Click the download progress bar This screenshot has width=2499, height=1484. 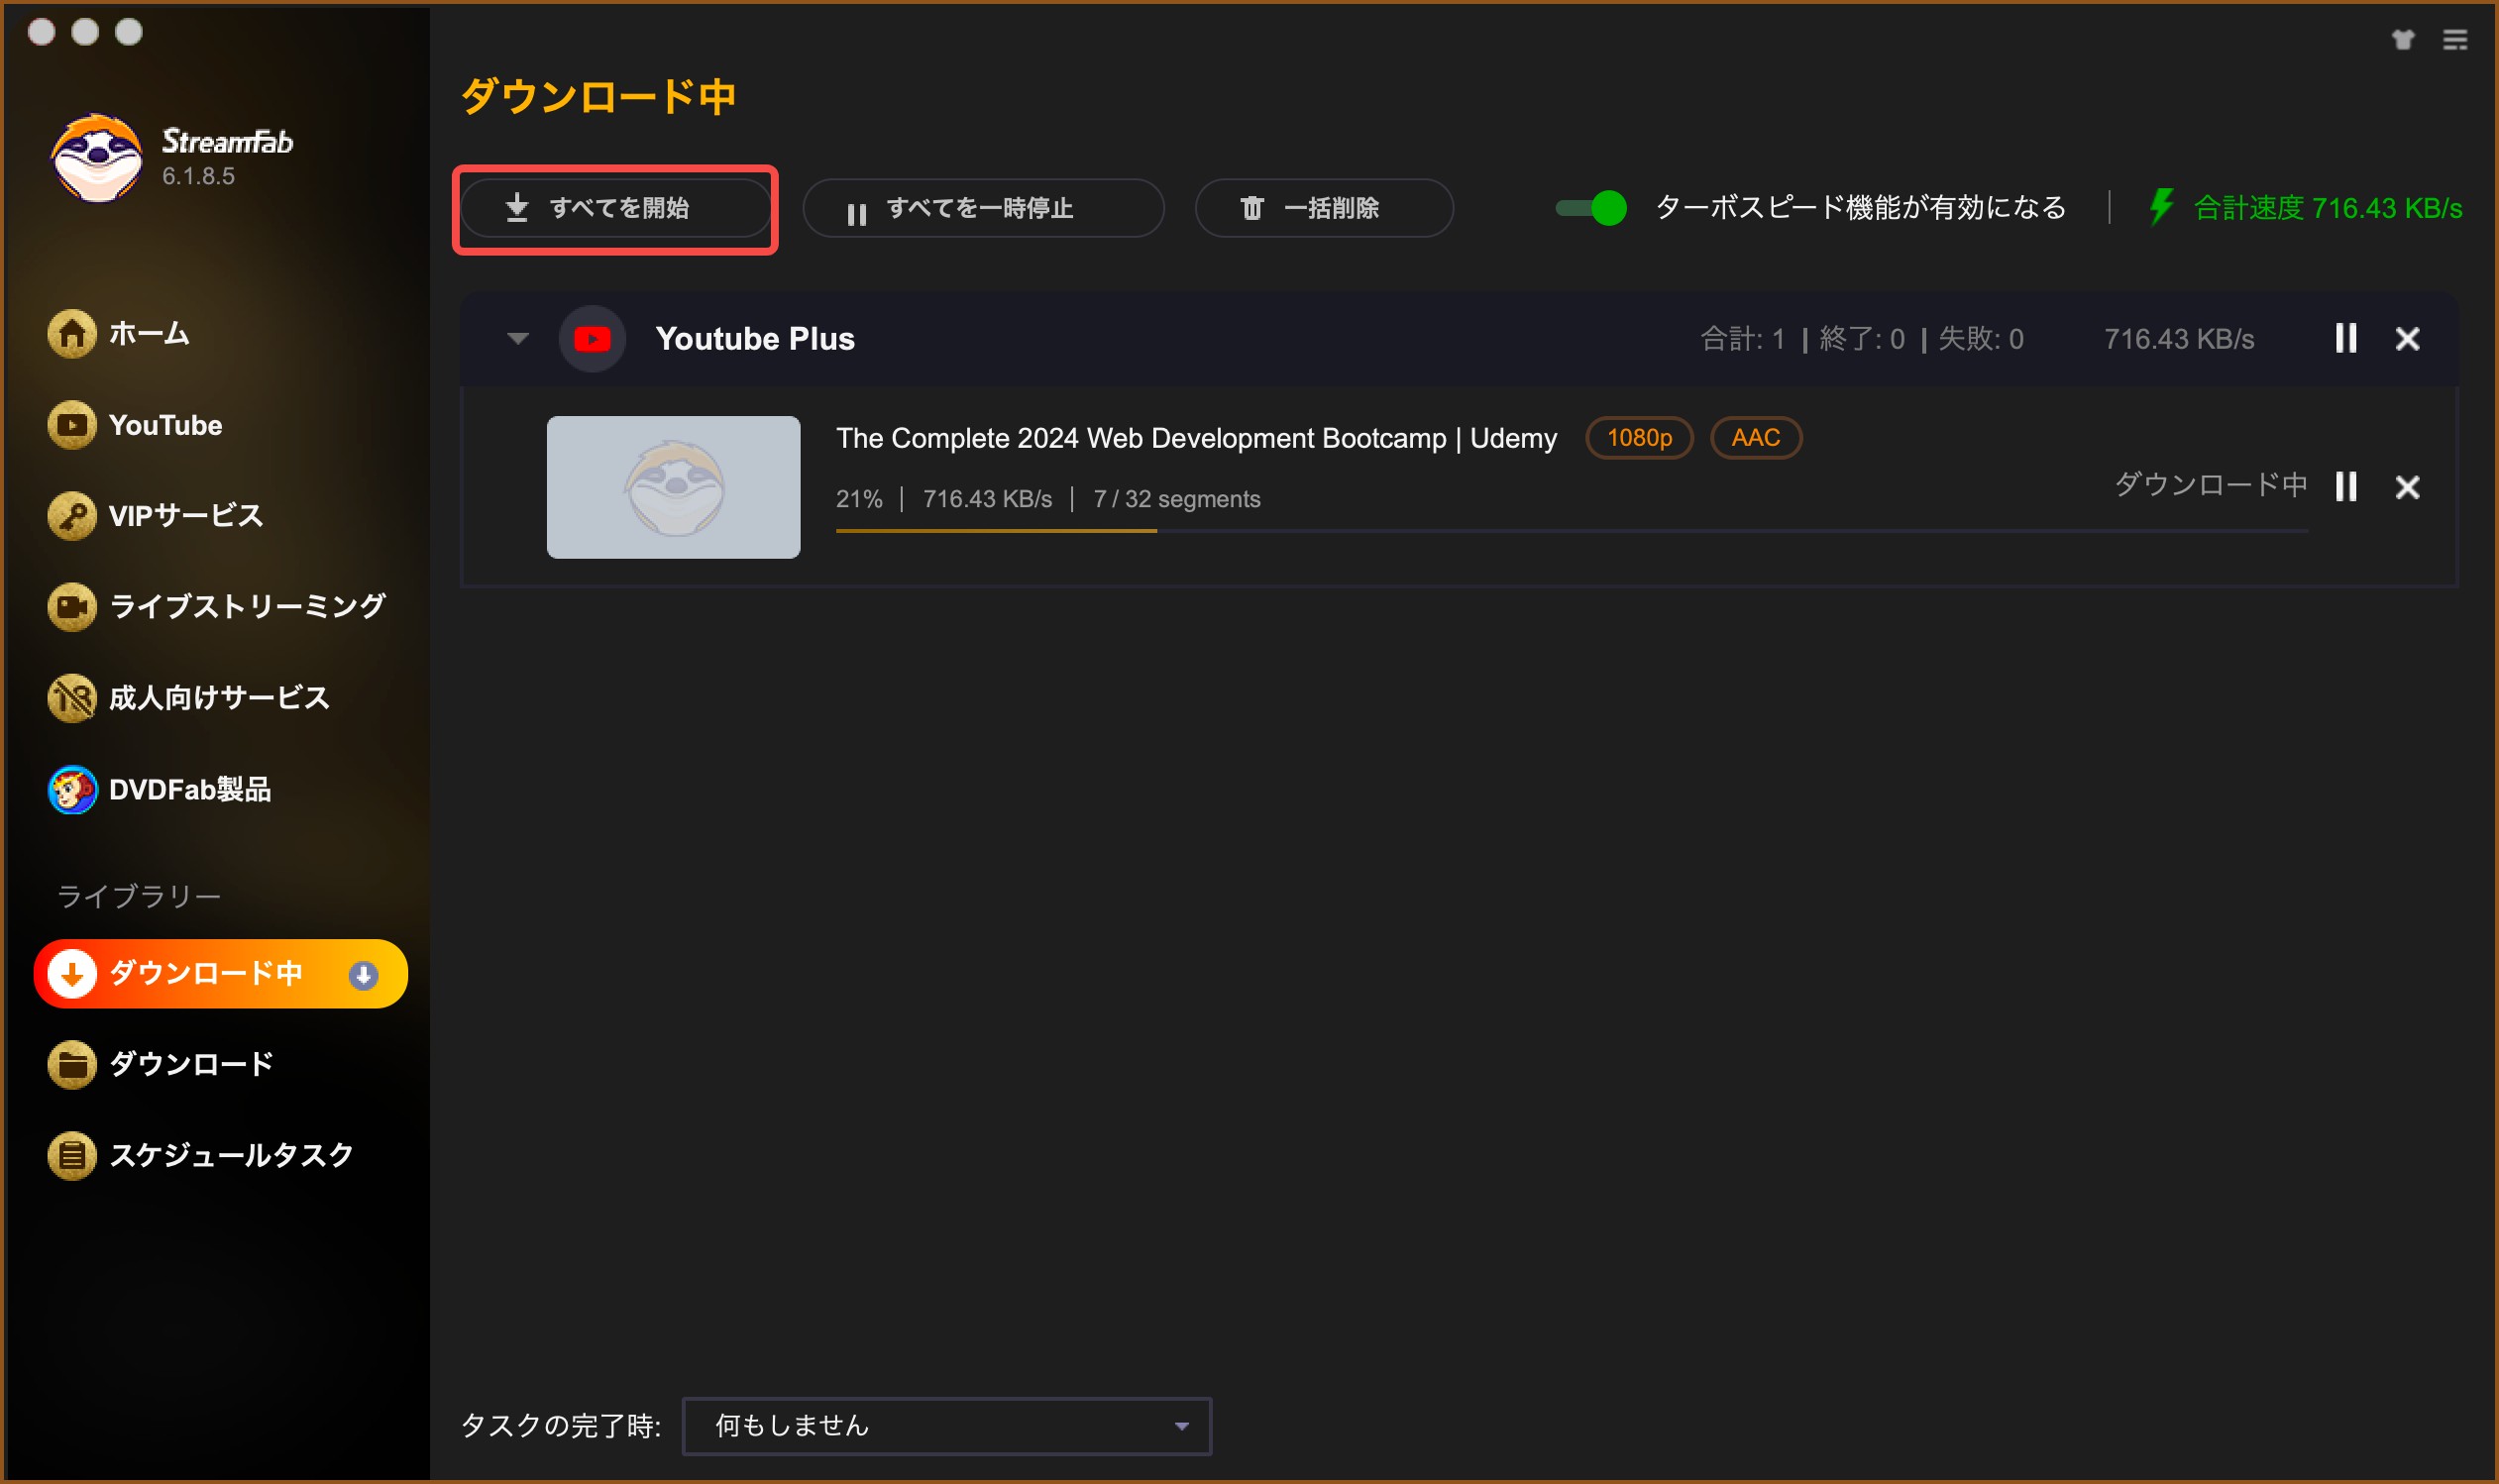1571,530
